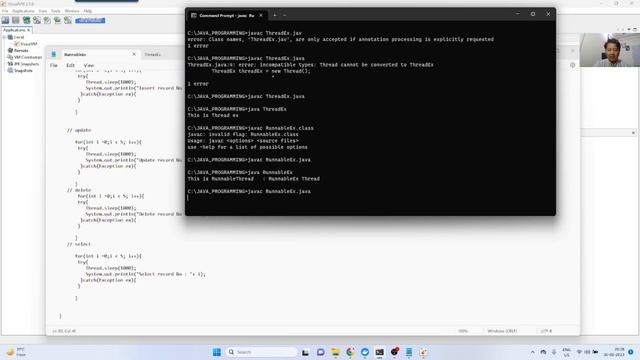Click the taskbar Search box

(262, 352)
